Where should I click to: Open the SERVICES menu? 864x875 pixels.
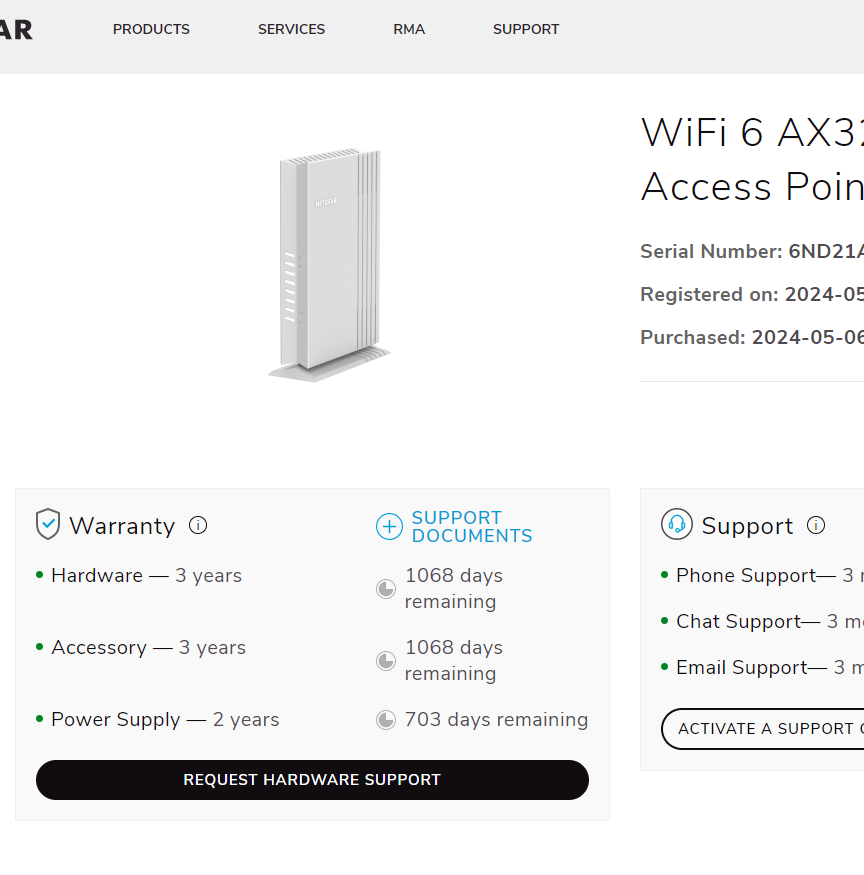coord(291,29)
